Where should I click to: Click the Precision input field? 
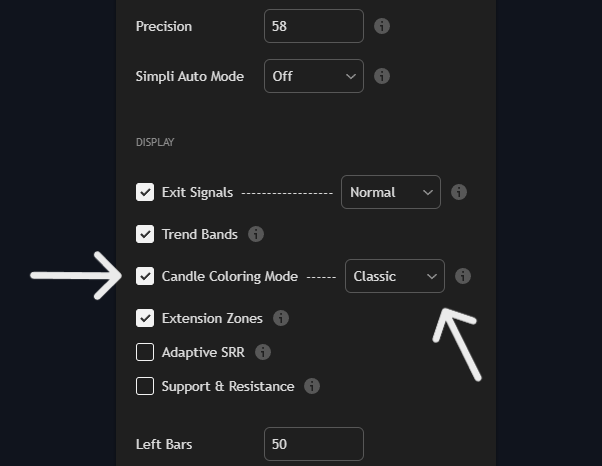coord(314,26)
